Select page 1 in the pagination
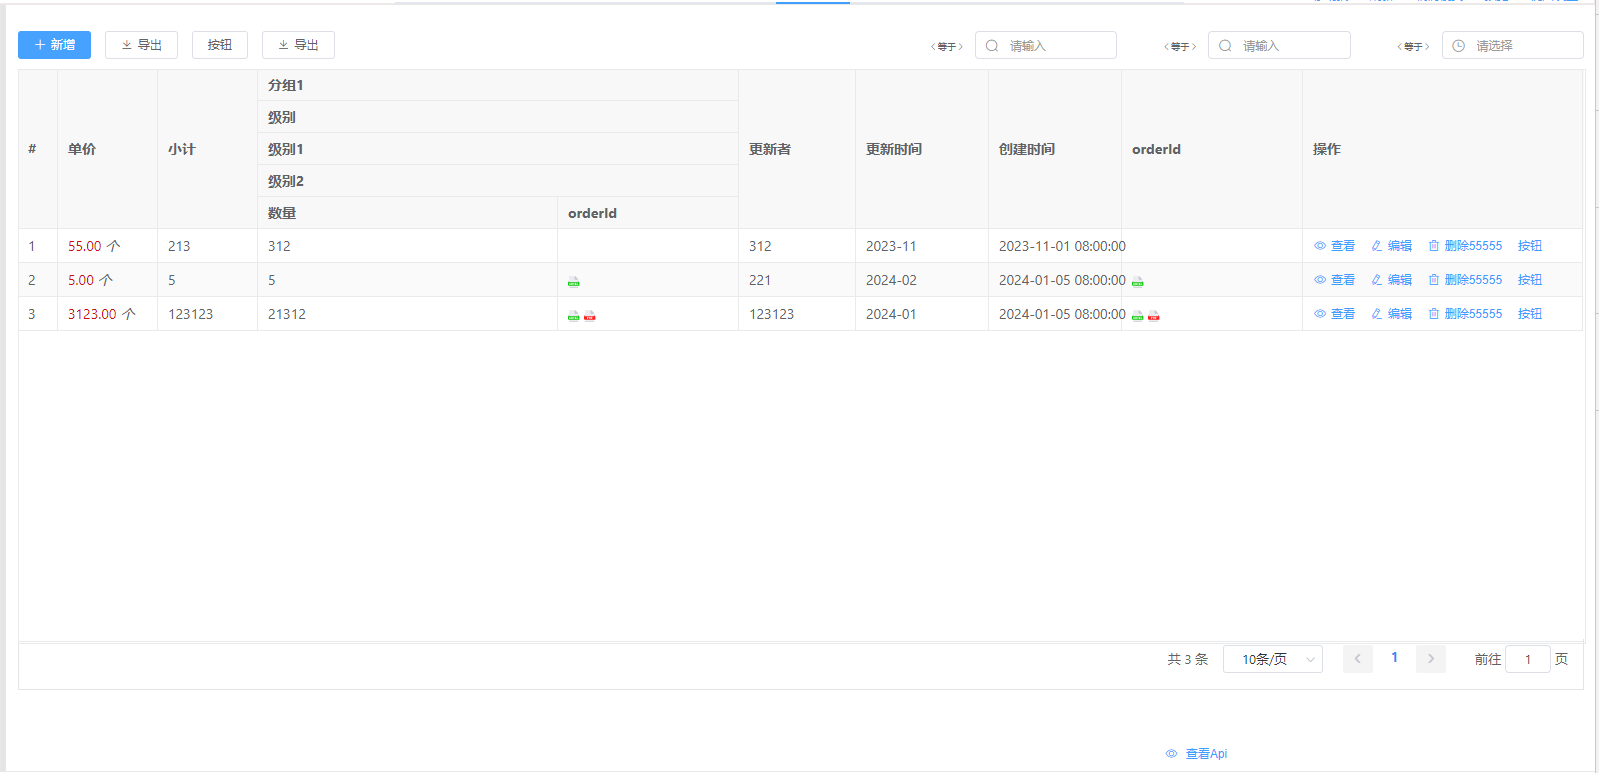1599x773 pixels. 1394,658
